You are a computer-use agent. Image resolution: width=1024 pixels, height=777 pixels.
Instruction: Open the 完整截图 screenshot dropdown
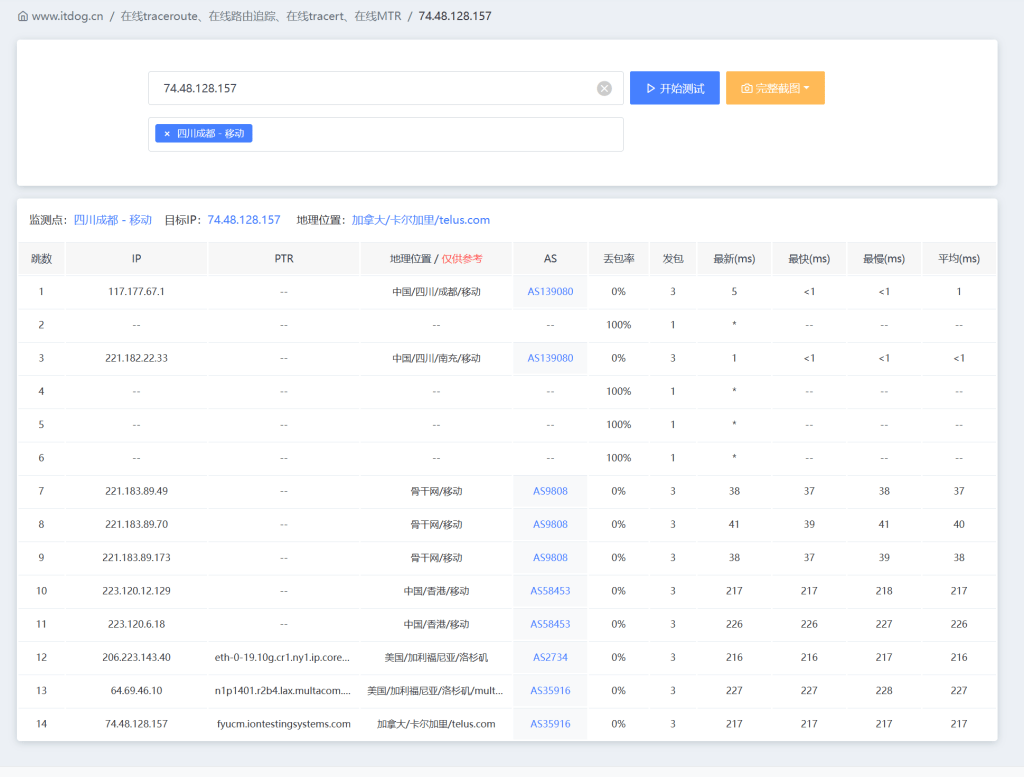point(775,88)
